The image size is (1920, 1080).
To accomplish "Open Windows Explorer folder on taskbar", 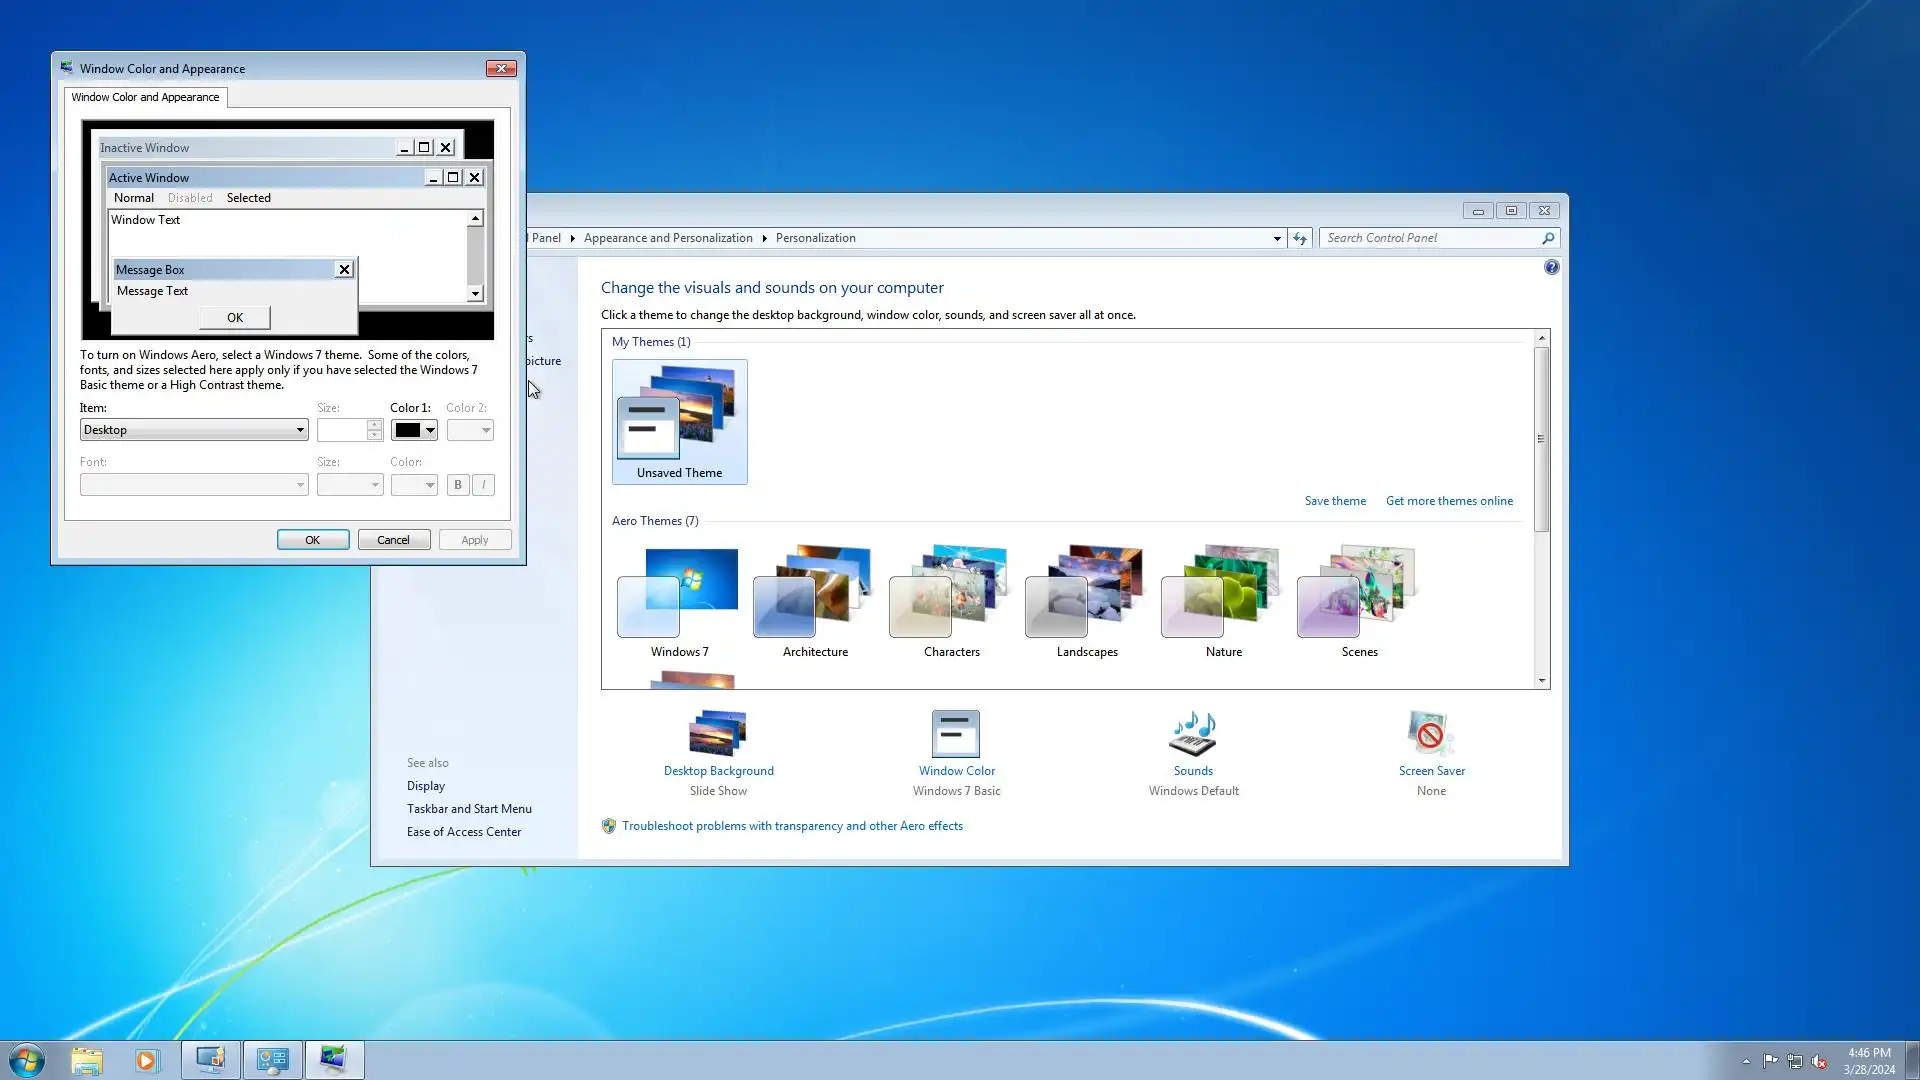I will 87,1060.
